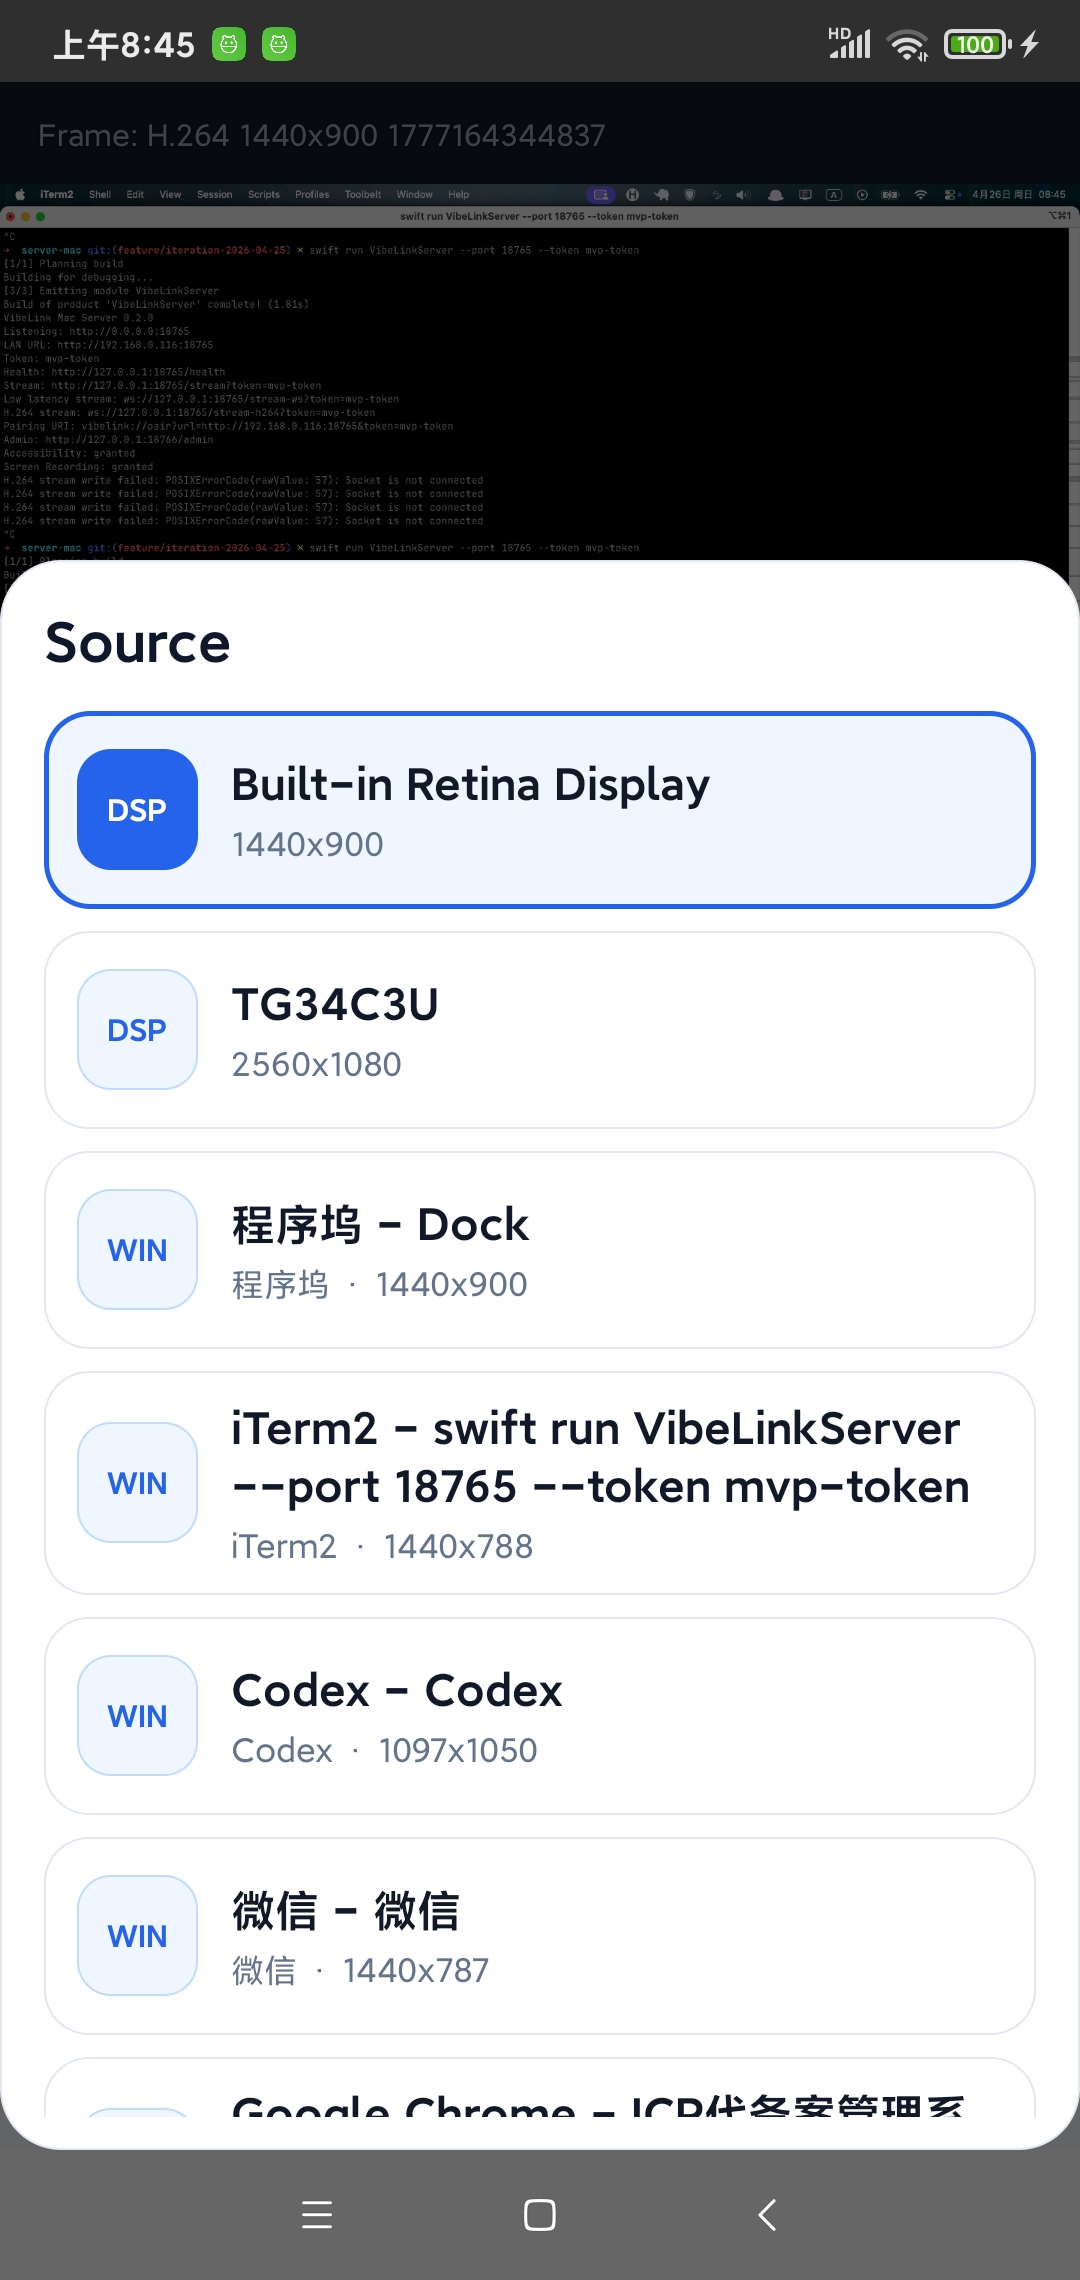Choose the 微信 – 微信 window source
The width and height of the screenshot is (1080, 2280).
point(540,1936)
